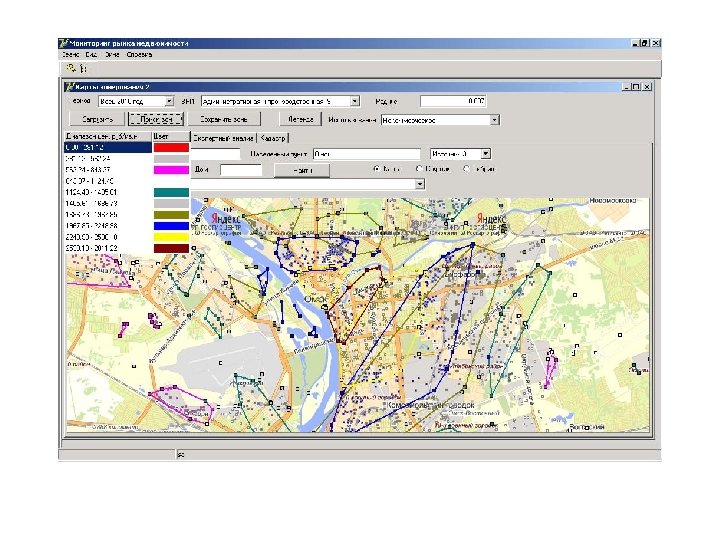This screenshot has height=540, width=720.
Task: Click the focused button next to Загрузить
Action: point(156,119)
